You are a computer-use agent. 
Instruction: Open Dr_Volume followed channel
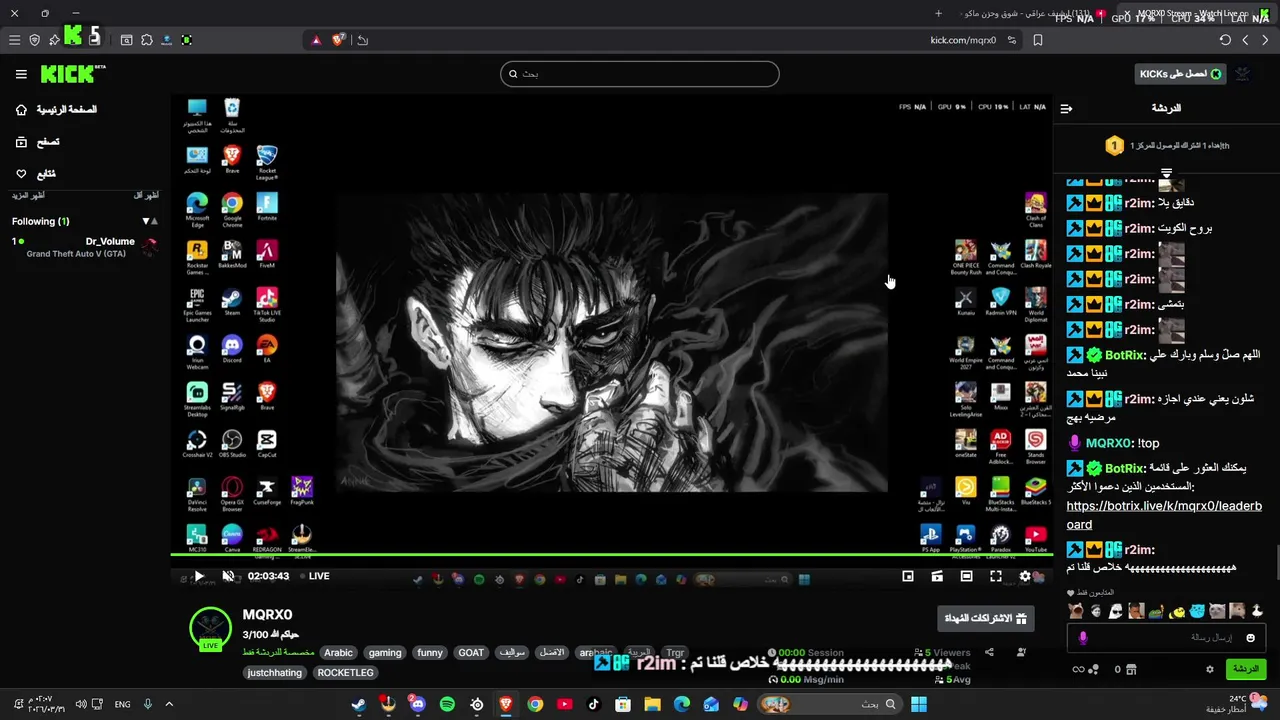click(85, 247)
